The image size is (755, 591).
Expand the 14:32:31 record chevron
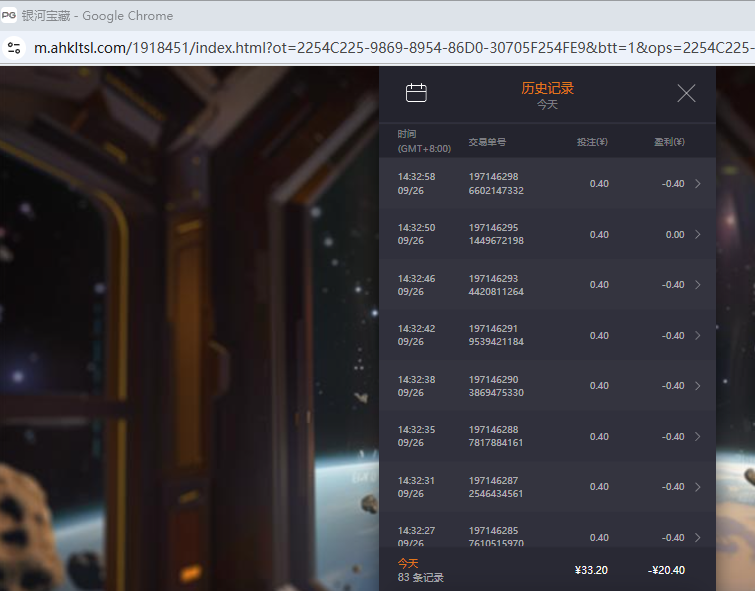[697, 487]
